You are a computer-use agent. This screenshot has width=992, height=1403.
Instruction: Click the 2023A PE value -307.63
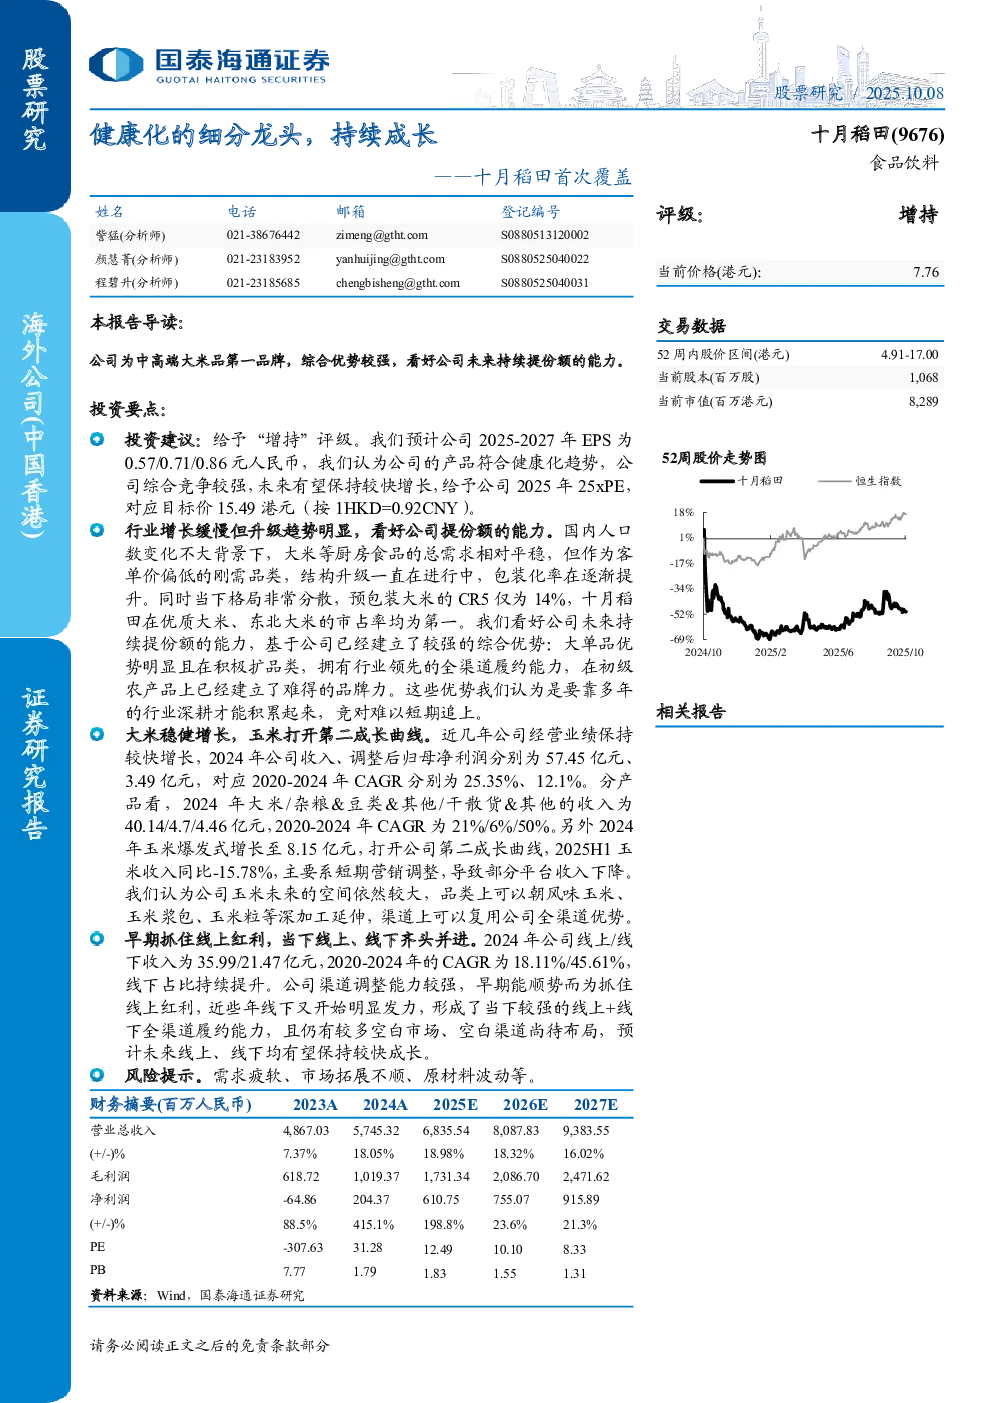click(x=303, y=1248)
